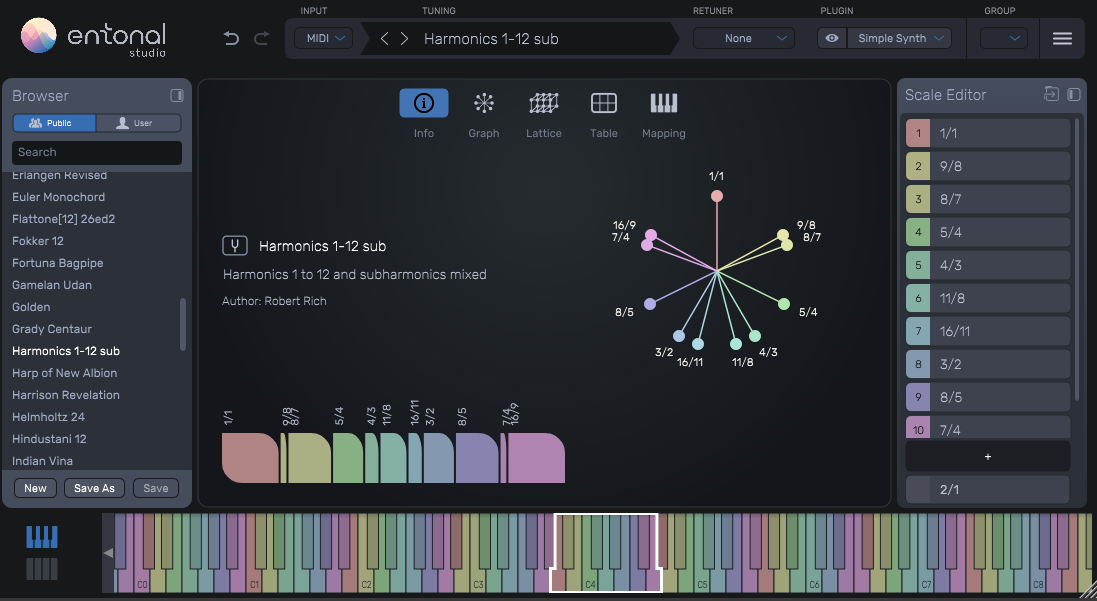The image size is (1097, 601).
Task: Click the Scale Editor export icon
Action: pyautogui.click(x=1051, y=94)
